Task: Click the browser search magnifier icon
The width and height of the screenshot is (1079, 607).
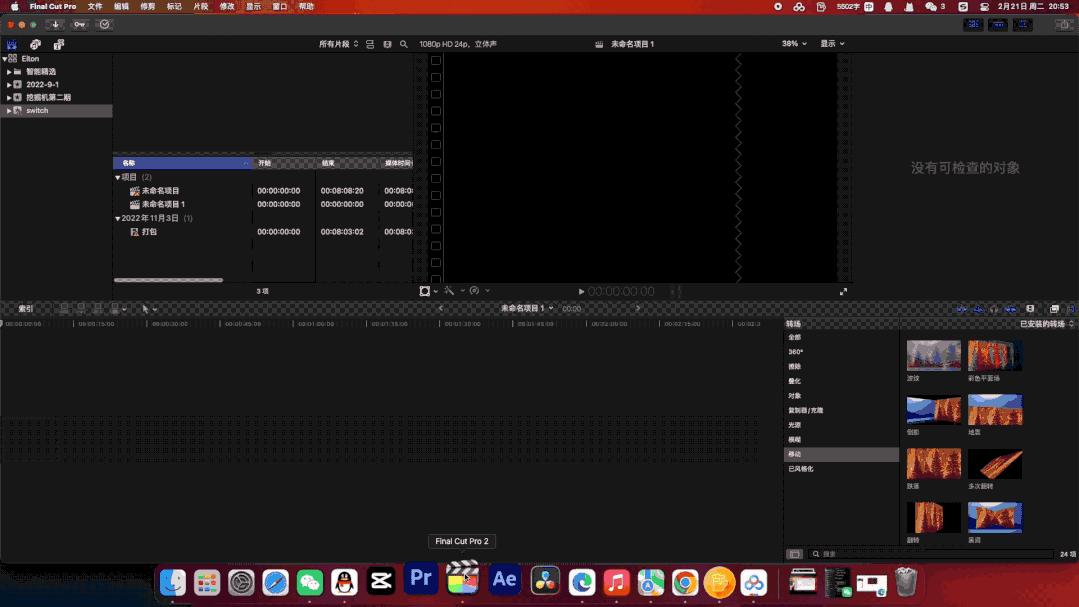Action: (404, 44)
